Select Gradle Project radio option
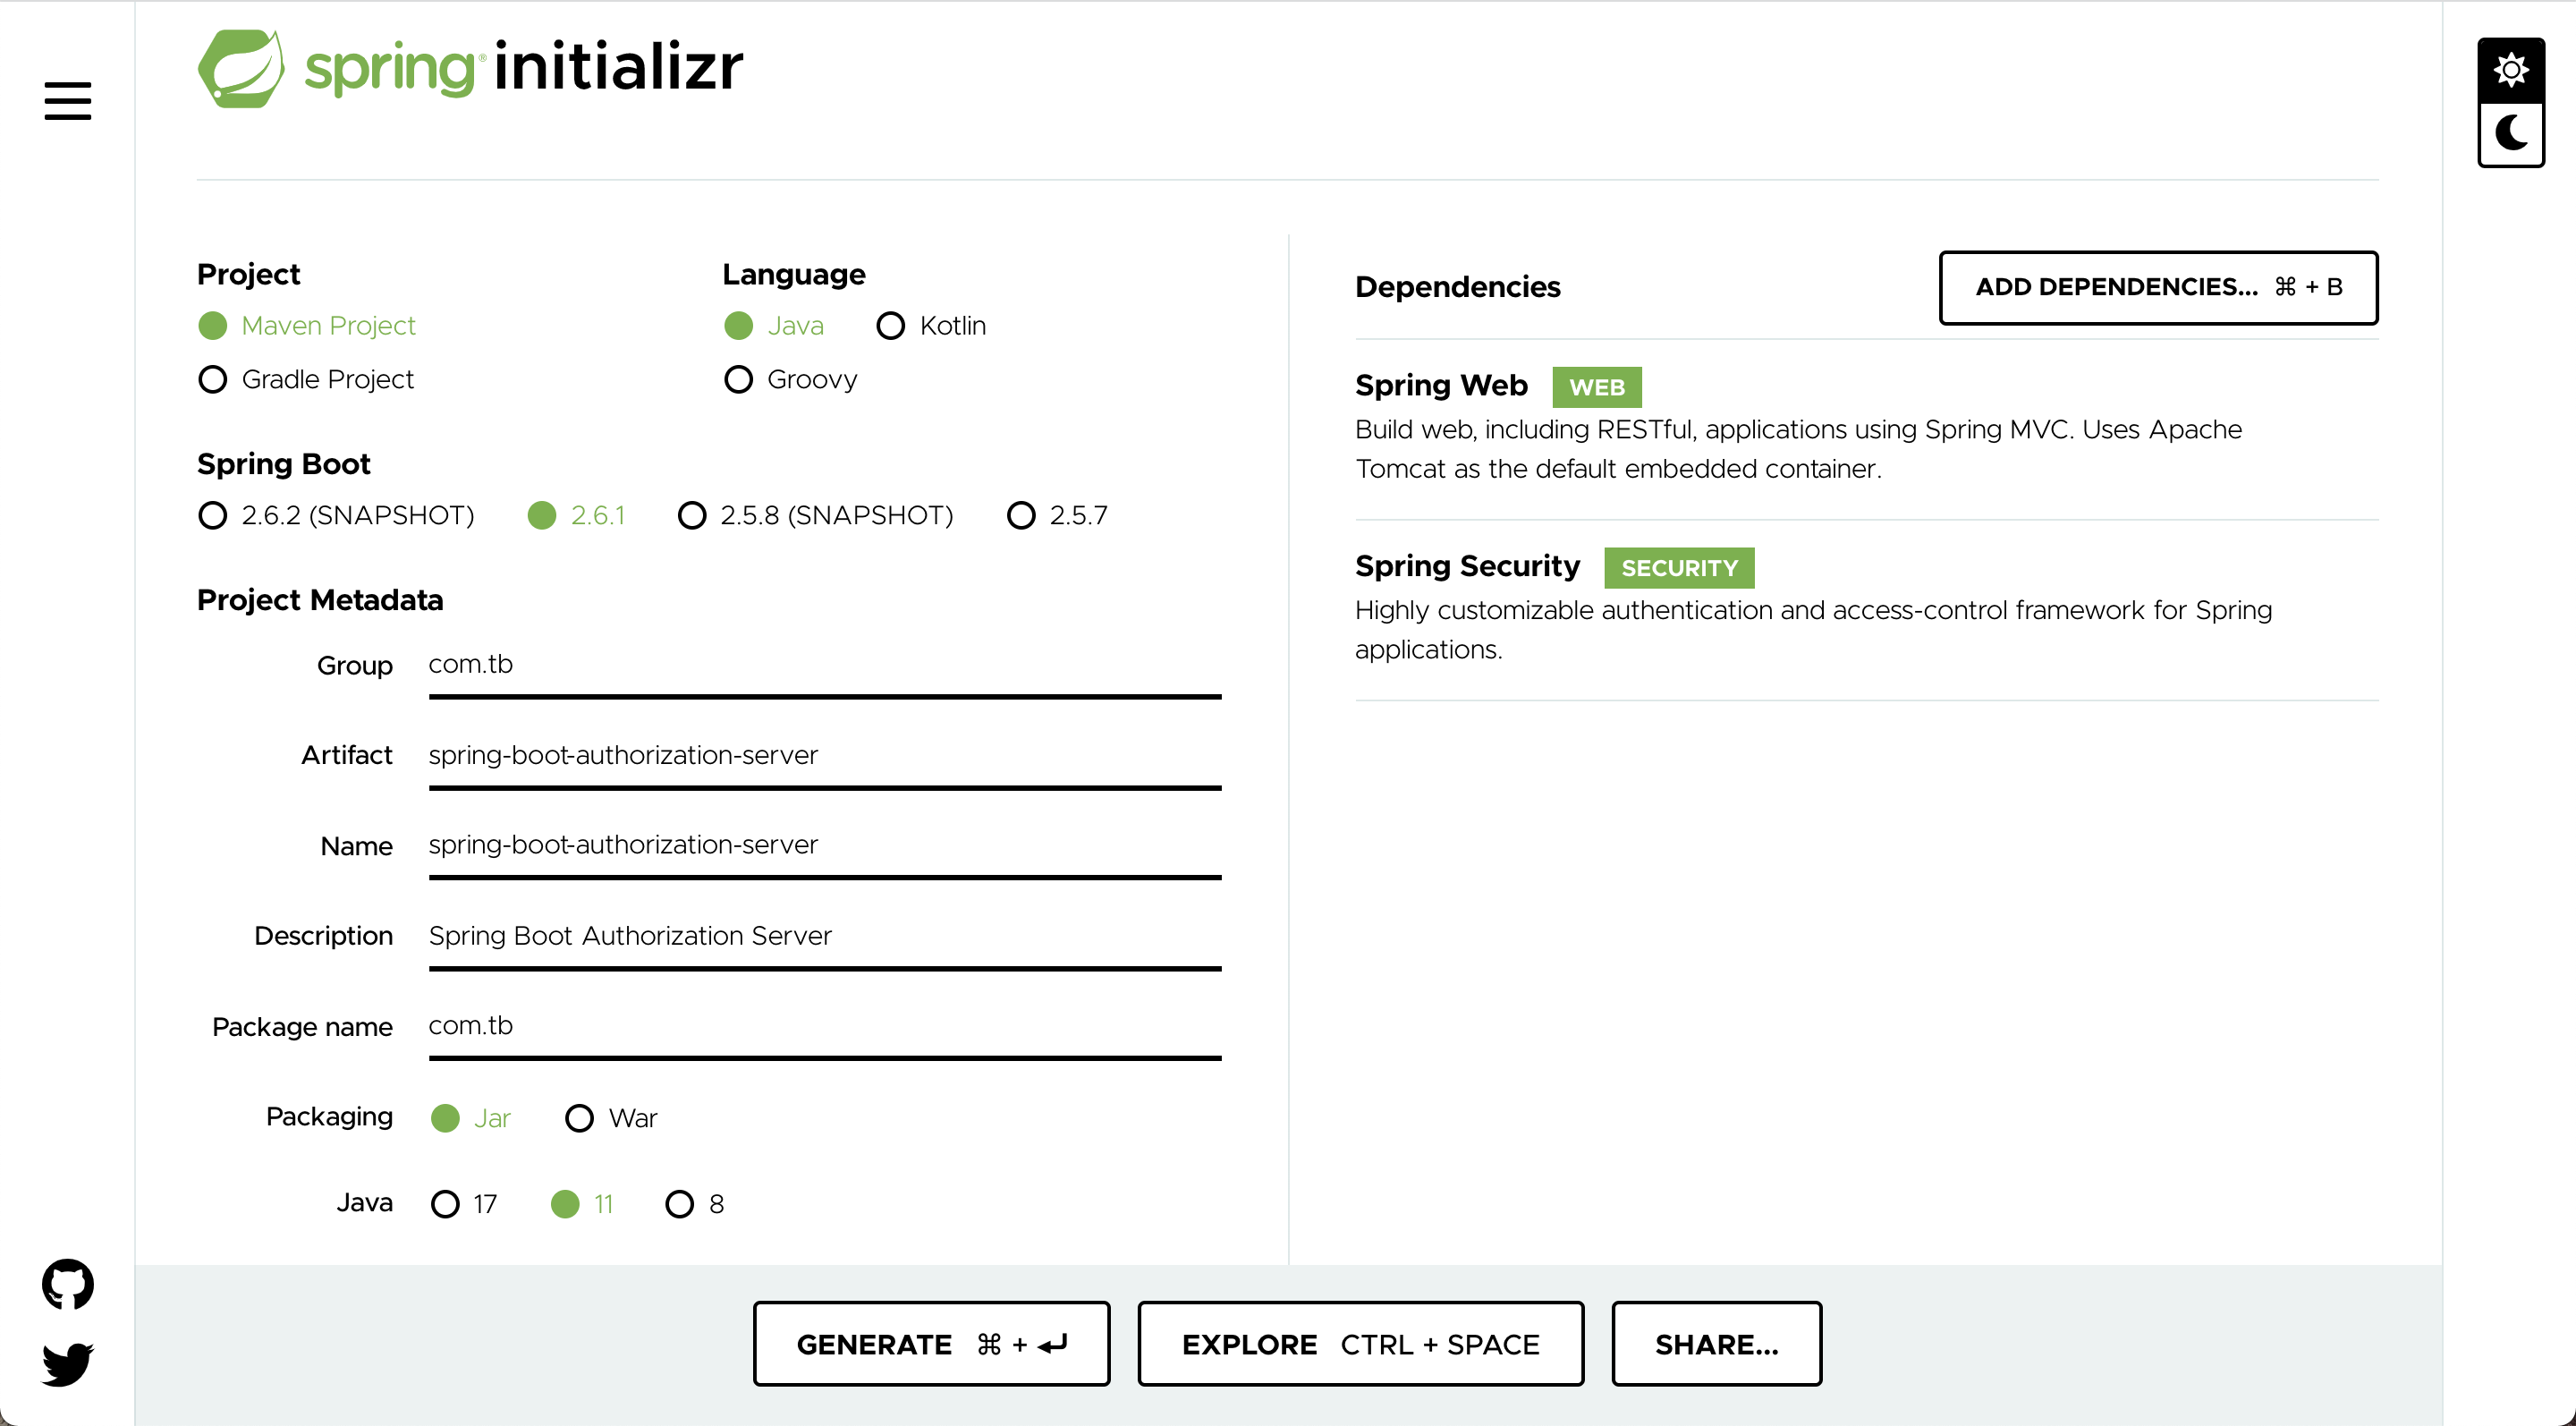The height and width of the screenshot is (1426, 2576). click(x=306, y=380)
